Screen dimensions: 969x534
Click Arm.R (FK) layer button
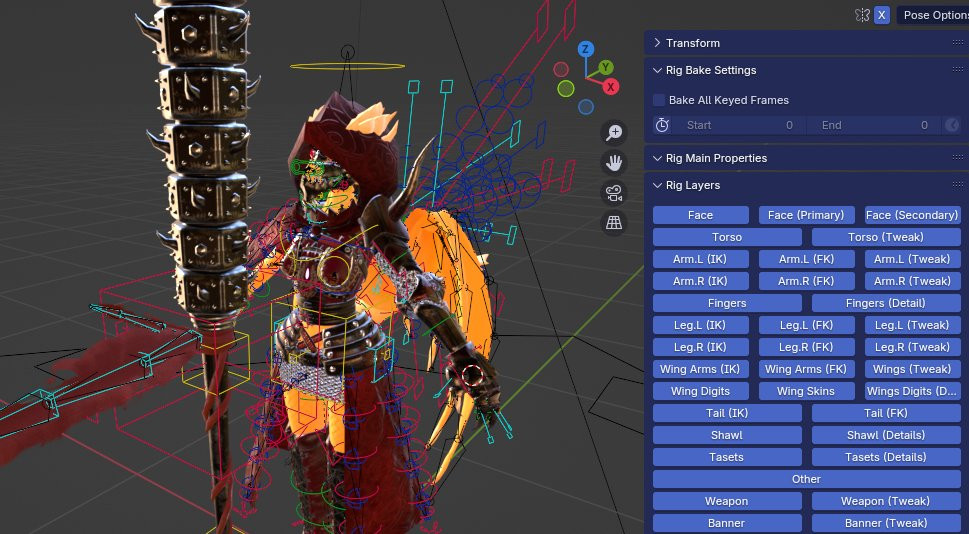coord(806,281)
